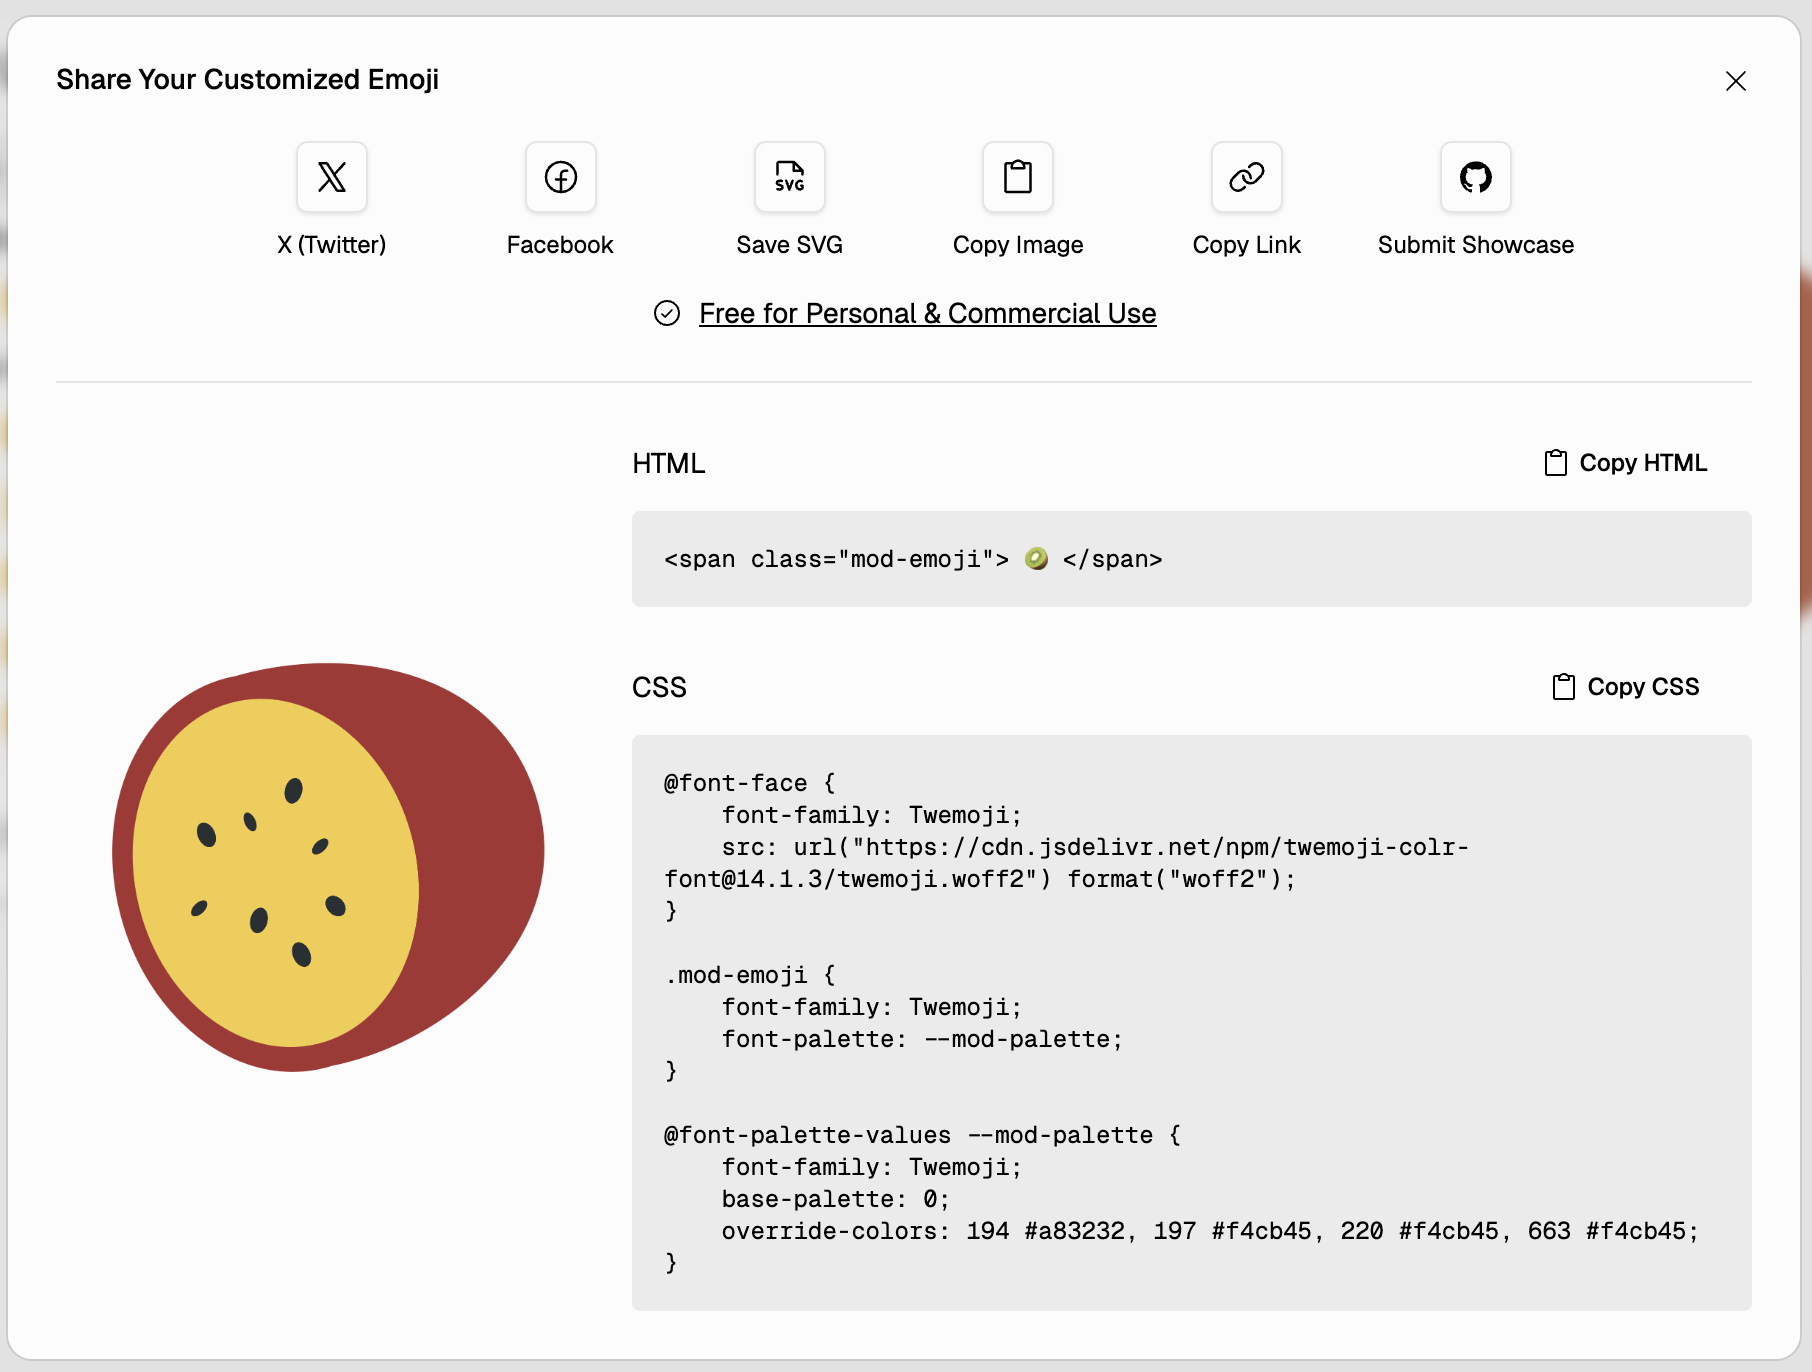The image size is (1812, 1372).
Task: Click the checkmark circle beside the license text
Action: tap(667, 313)
